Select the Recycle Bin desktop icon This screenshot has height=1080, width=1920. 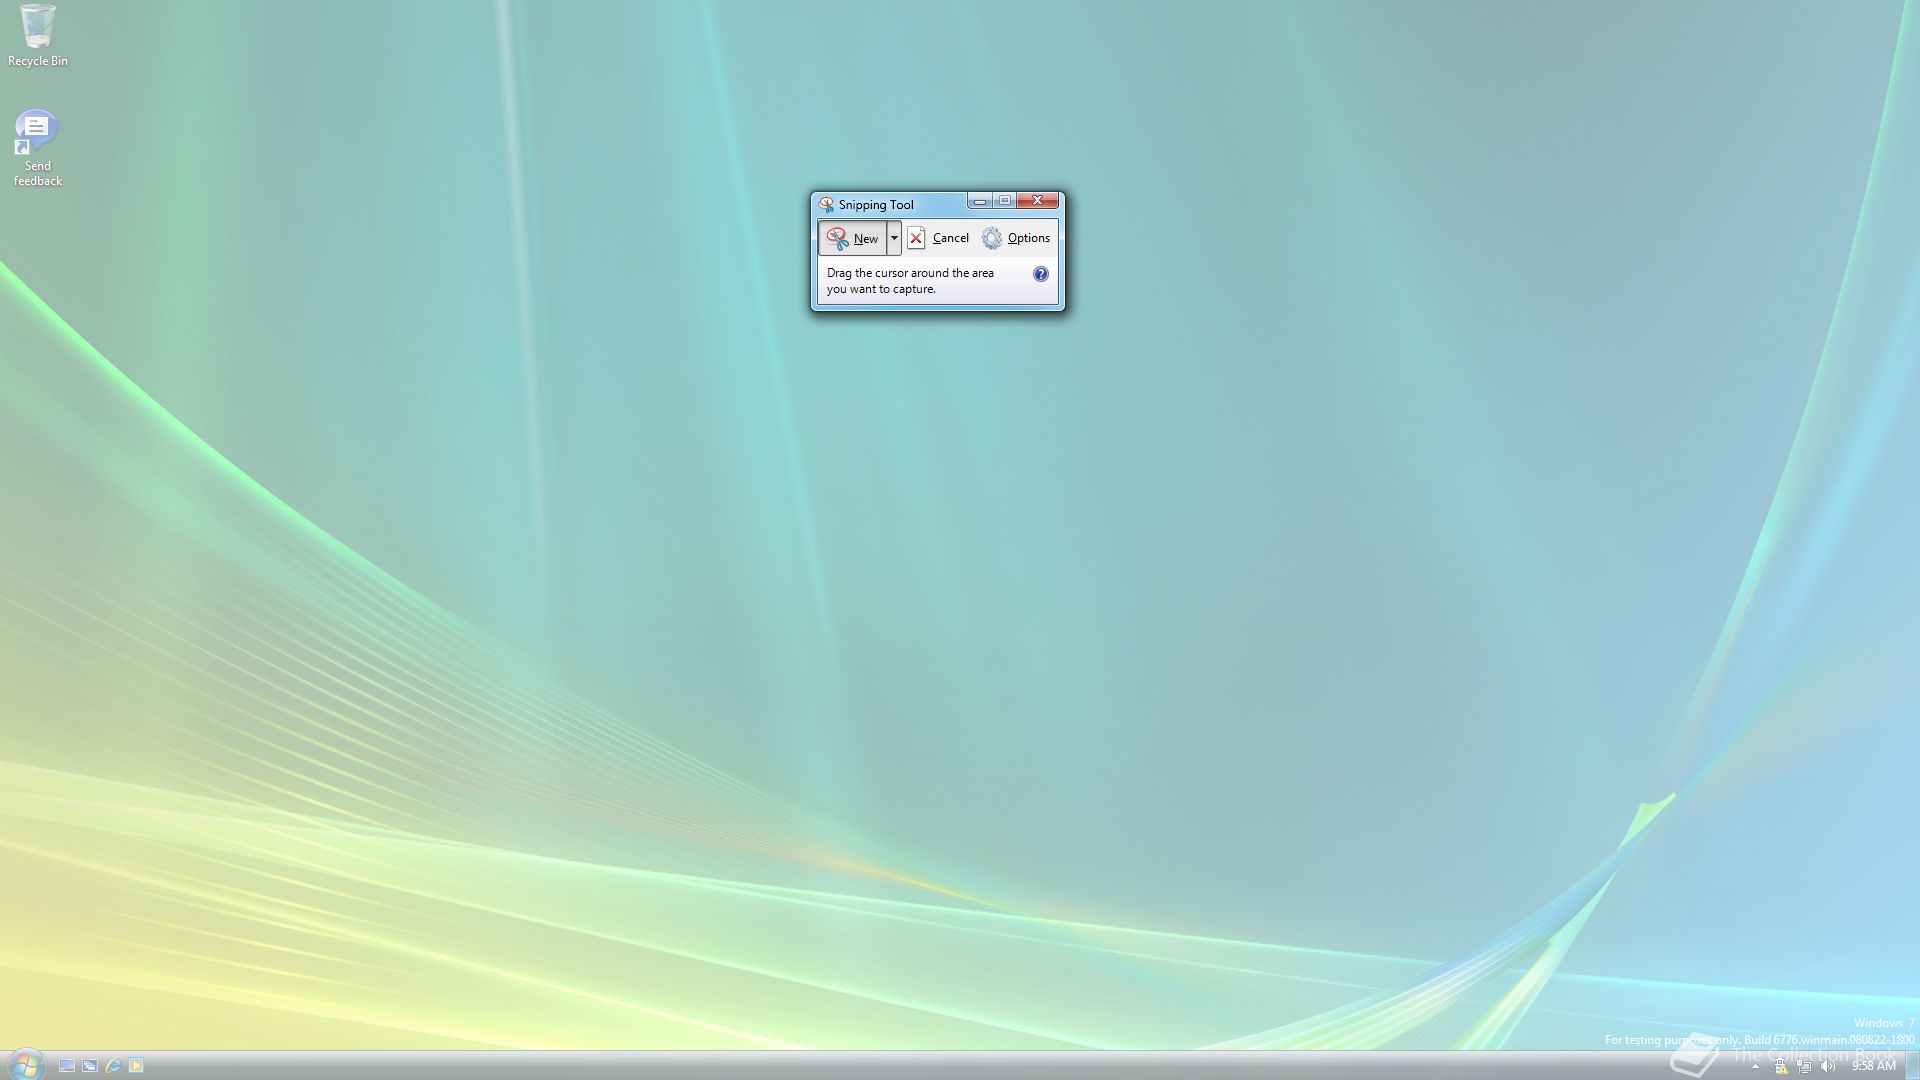click(x=38, y=36)
